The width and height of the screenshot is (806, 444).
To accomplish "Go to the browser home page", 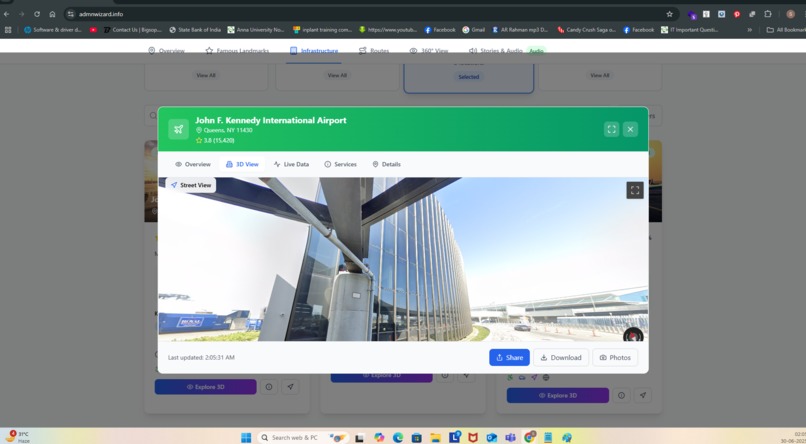I will coord(52,14).
